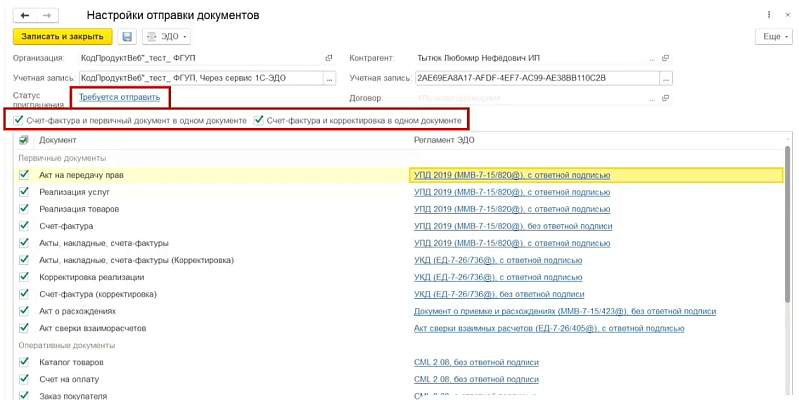Image resolution: width=799 pixels, height=400 pixels.
Task: Uncheck Акты, накладные, счета-фактуры (Корректировка) checkbox
Action: coord(23,260)
